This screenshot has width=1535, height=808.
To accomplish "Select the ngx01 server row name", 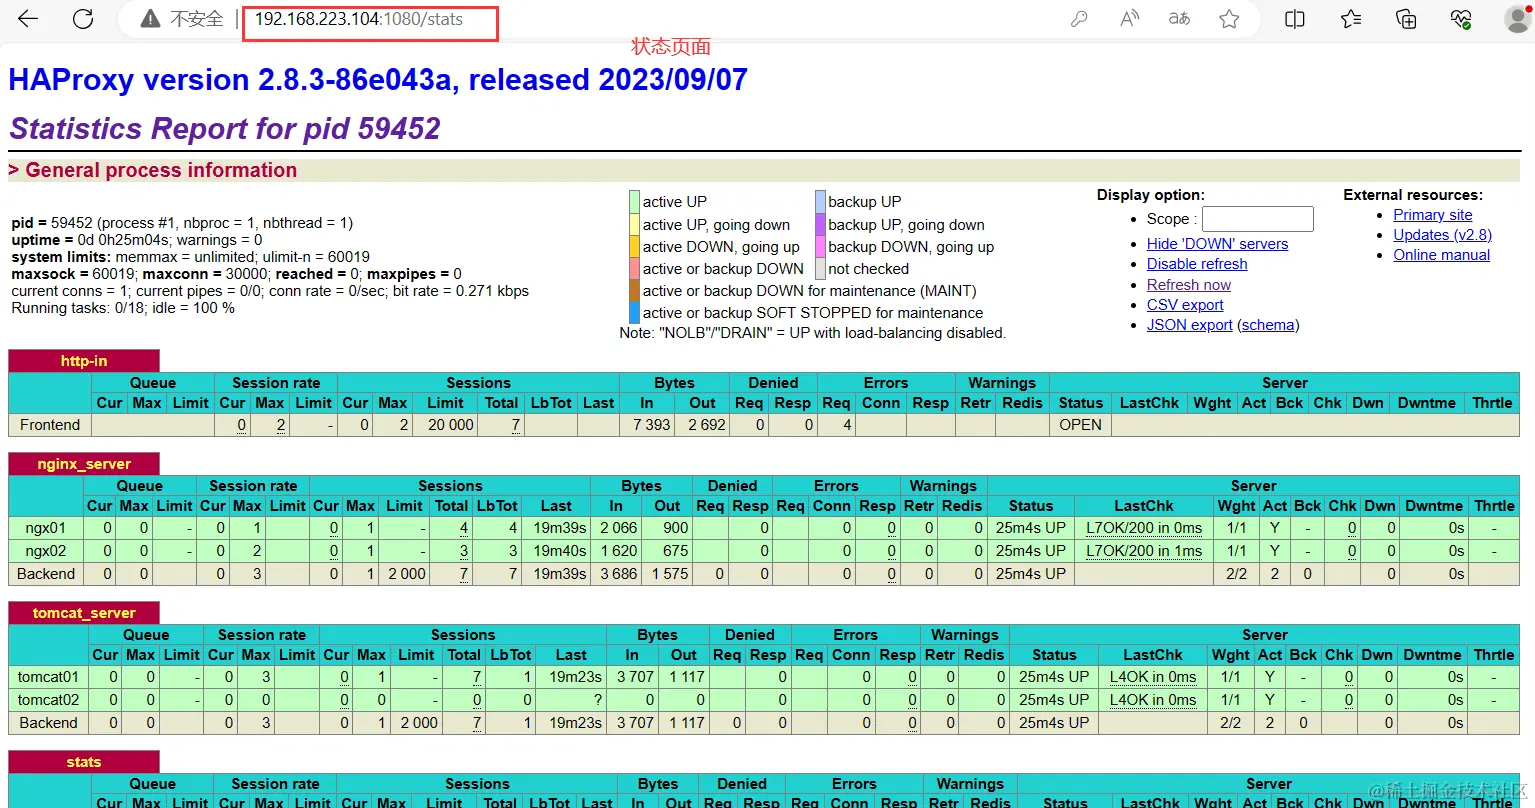I will (46, 528).
